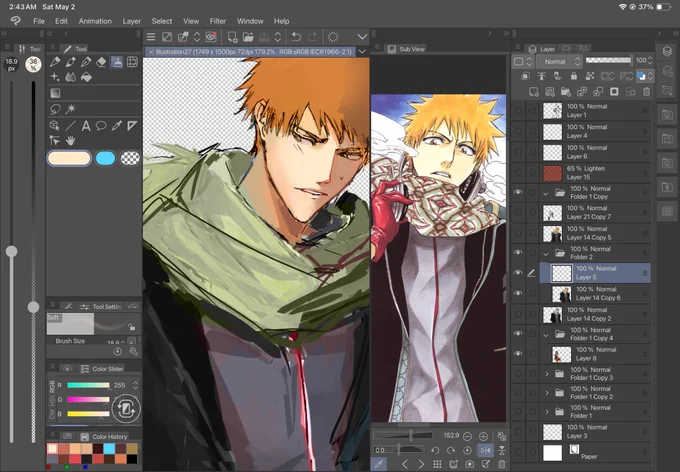Screen dimensions: 680x472
Task: Click the Create layer mask icon
Action: 614,92
